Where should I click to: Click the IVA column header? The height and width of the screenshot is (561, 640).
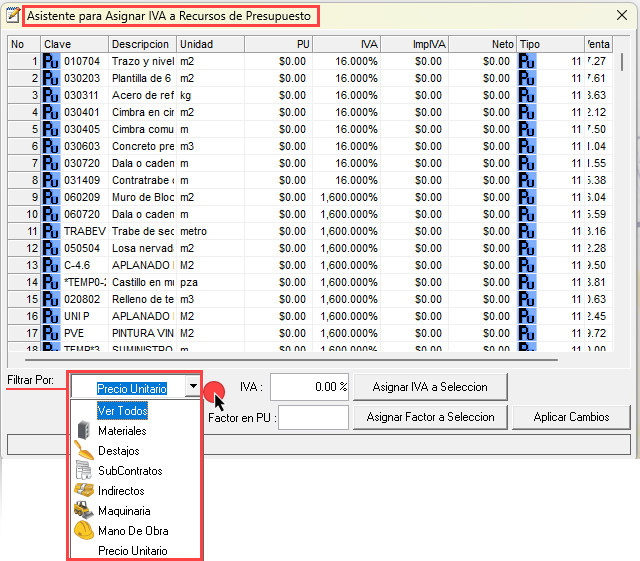pos(347,44)
